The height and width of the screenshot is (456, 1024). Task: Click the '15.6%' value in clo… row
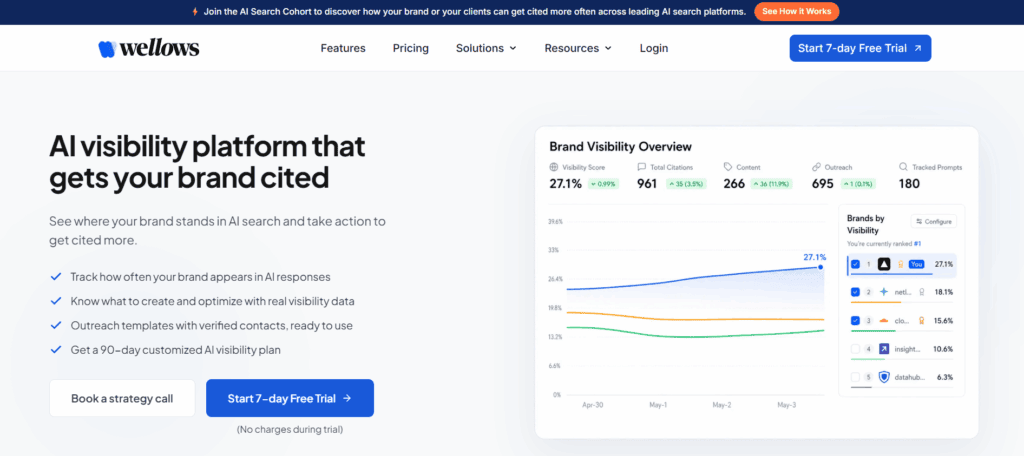point(944,321)
